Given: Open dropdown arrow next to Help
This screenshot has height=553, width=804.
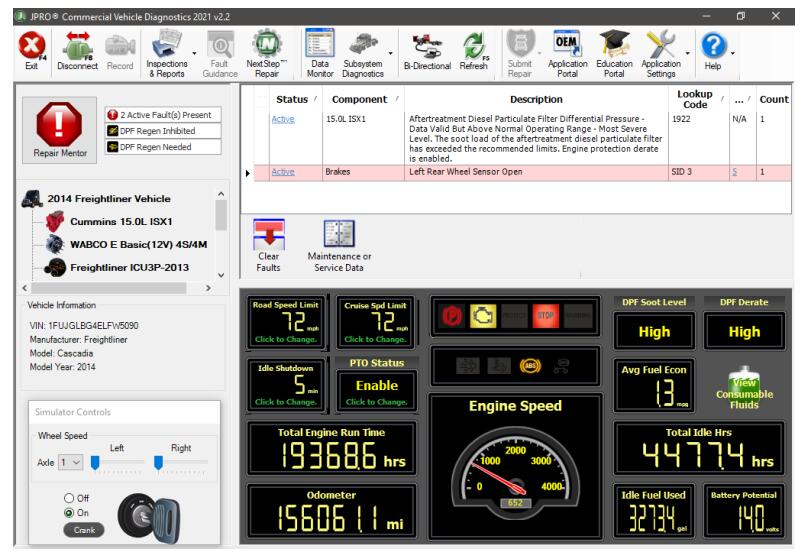Looking at the screenshot, I should point(733,53).
